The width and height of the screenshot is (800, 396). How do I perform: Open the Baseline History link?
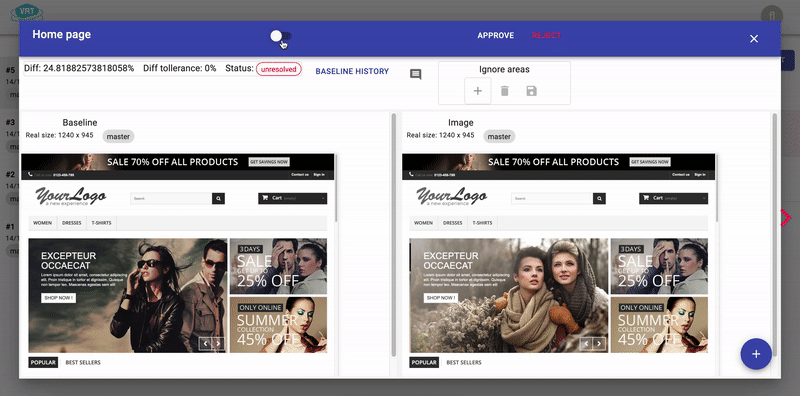point(352,71)
